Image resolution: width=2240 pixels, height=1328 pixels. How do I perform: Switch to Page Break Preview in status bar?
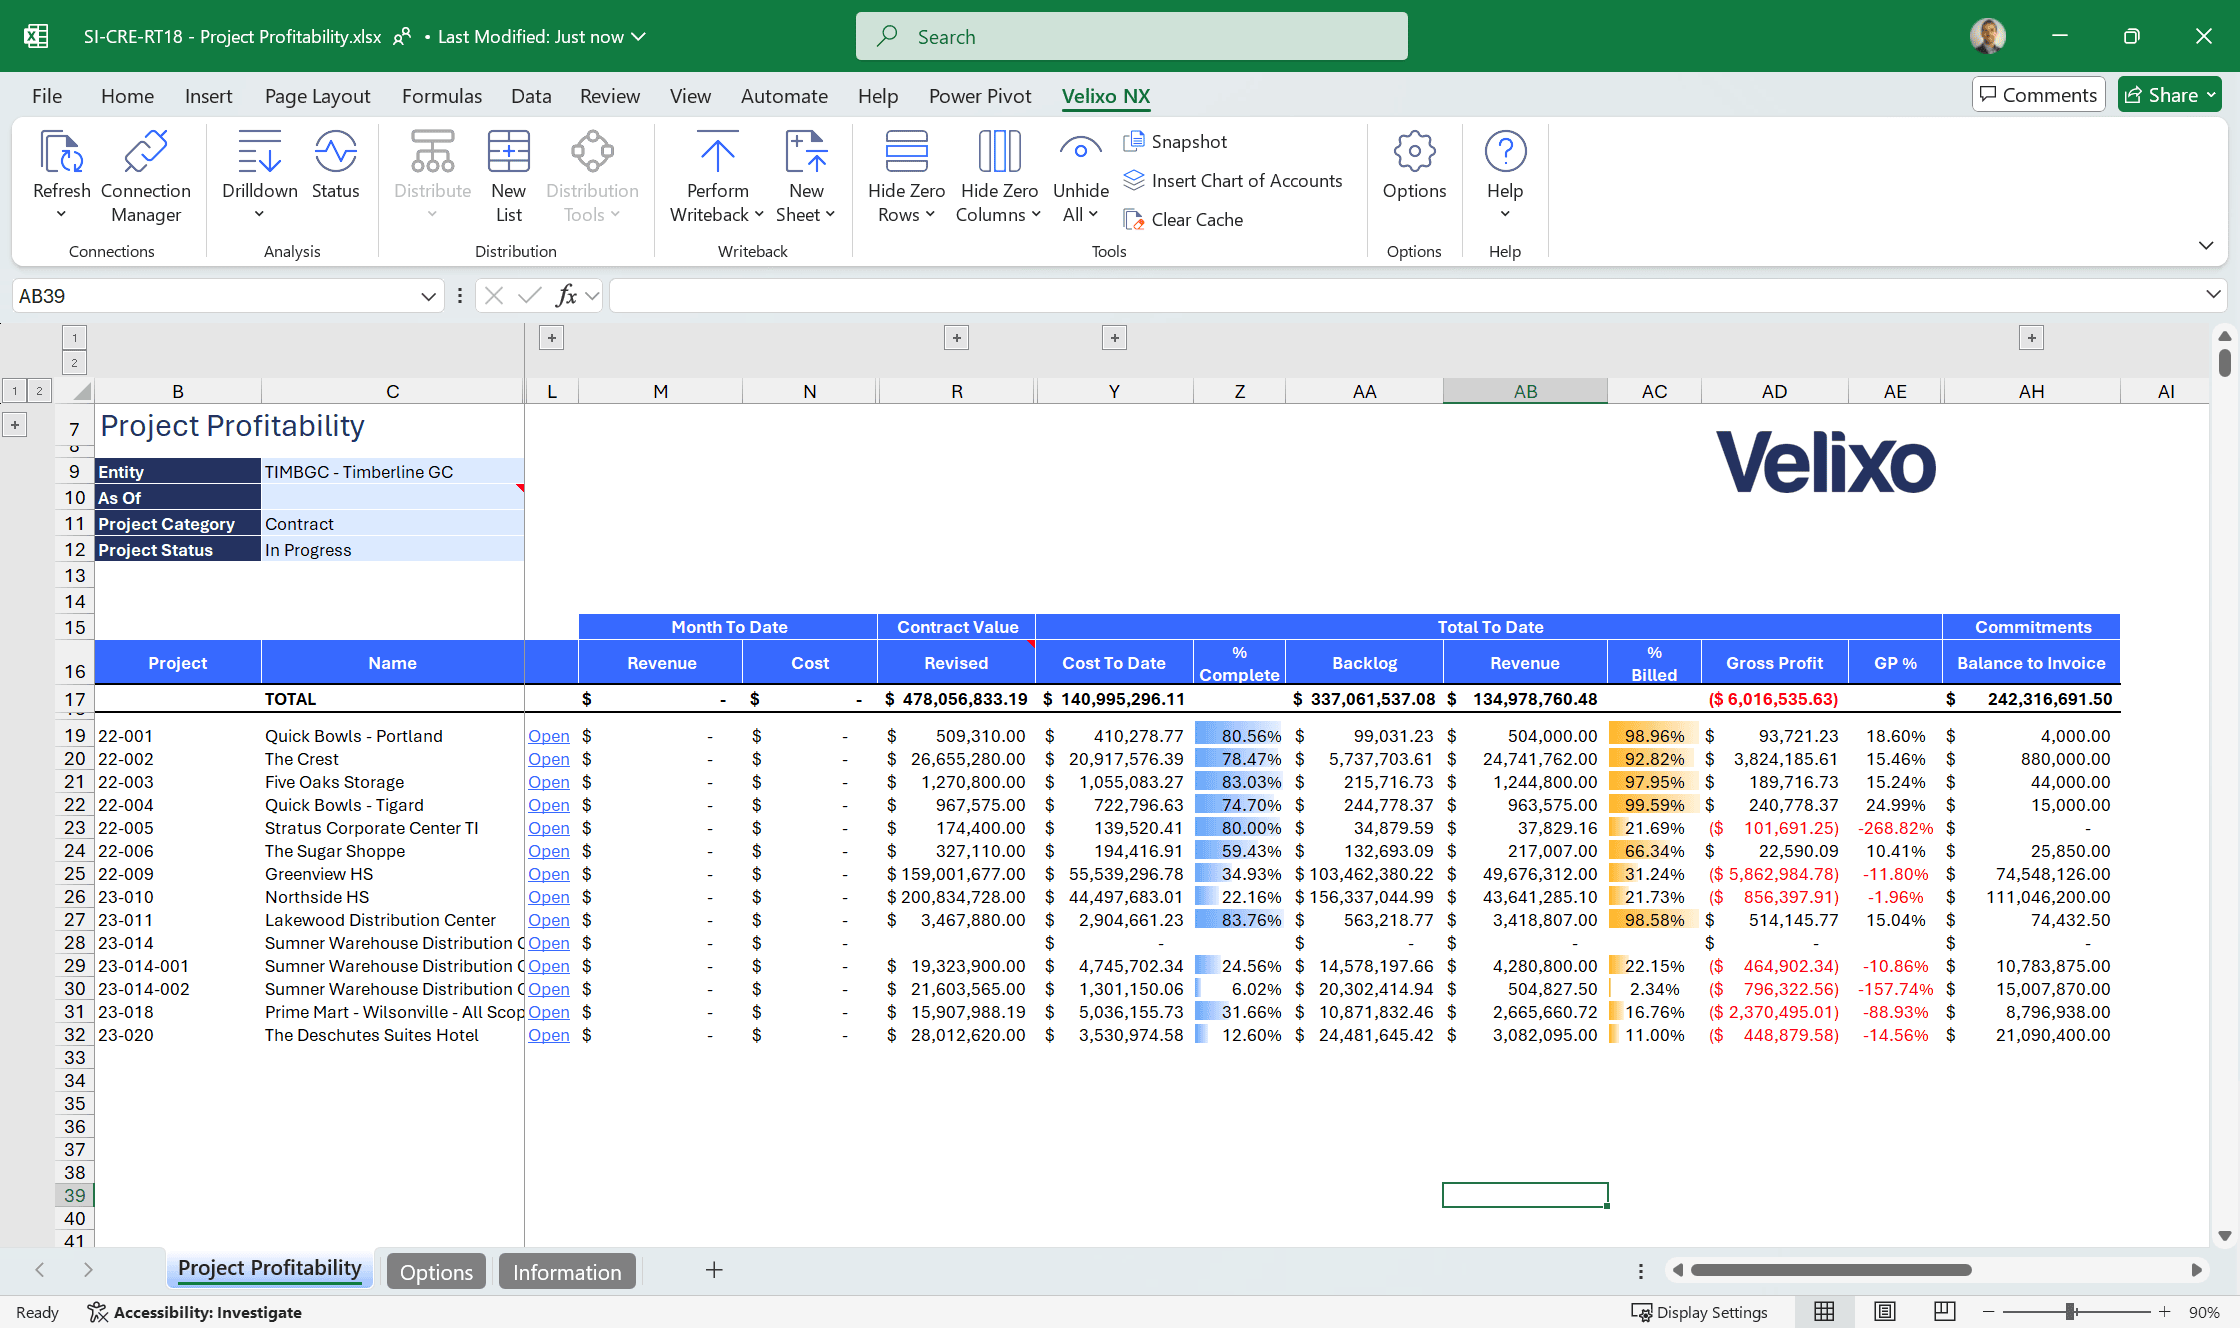1945,1312
